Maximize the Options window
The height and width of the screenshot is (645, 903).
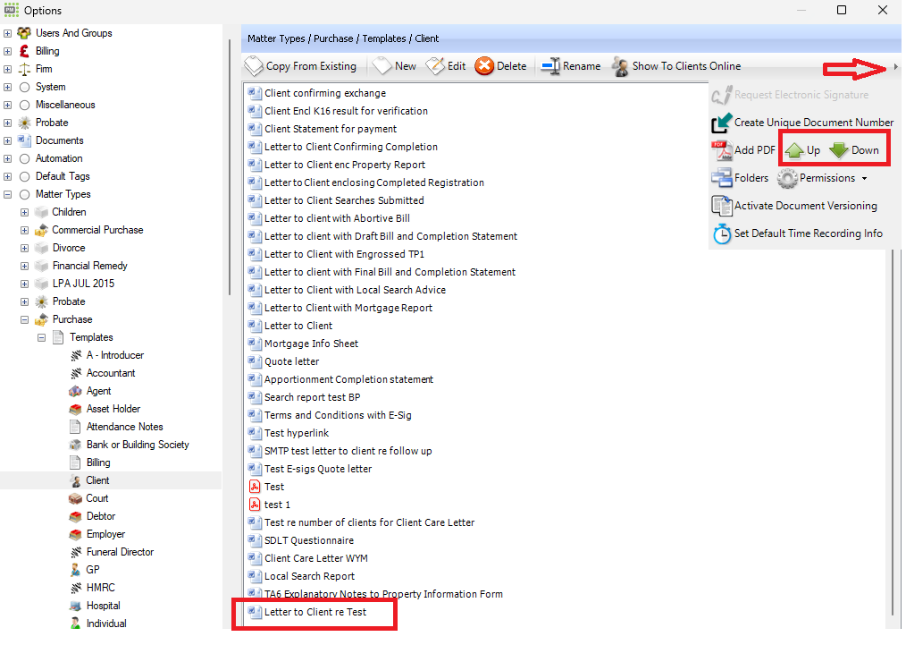click(841, 10)
